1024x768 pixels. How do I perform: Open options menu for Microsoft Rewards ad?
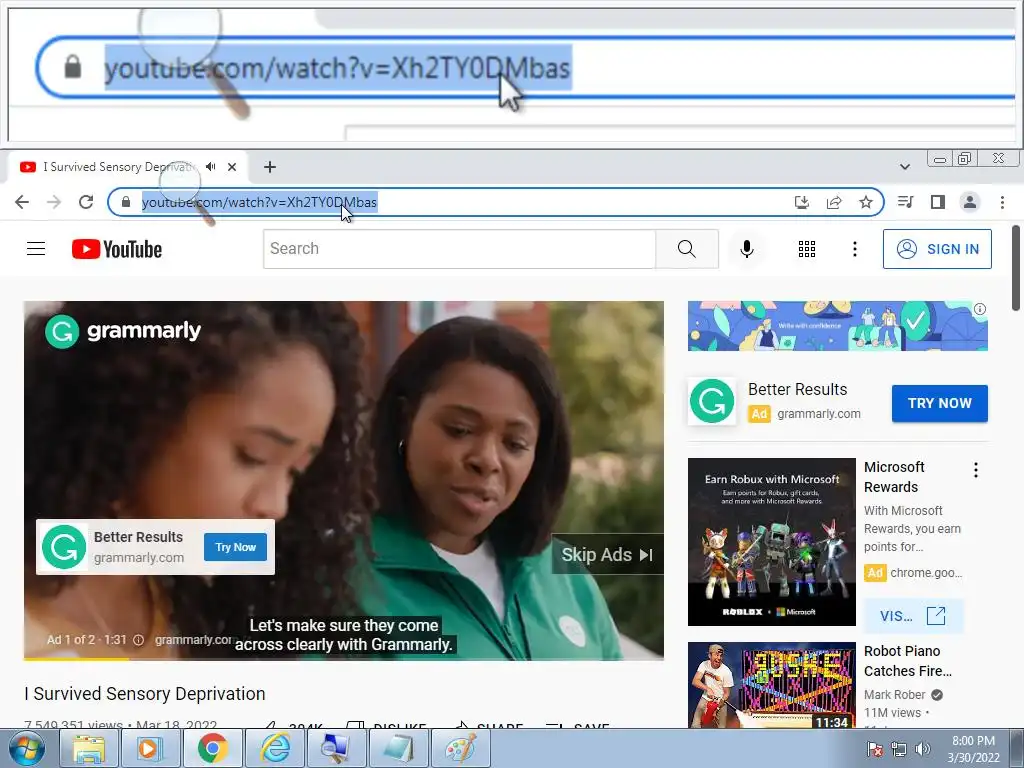point(976,470)
